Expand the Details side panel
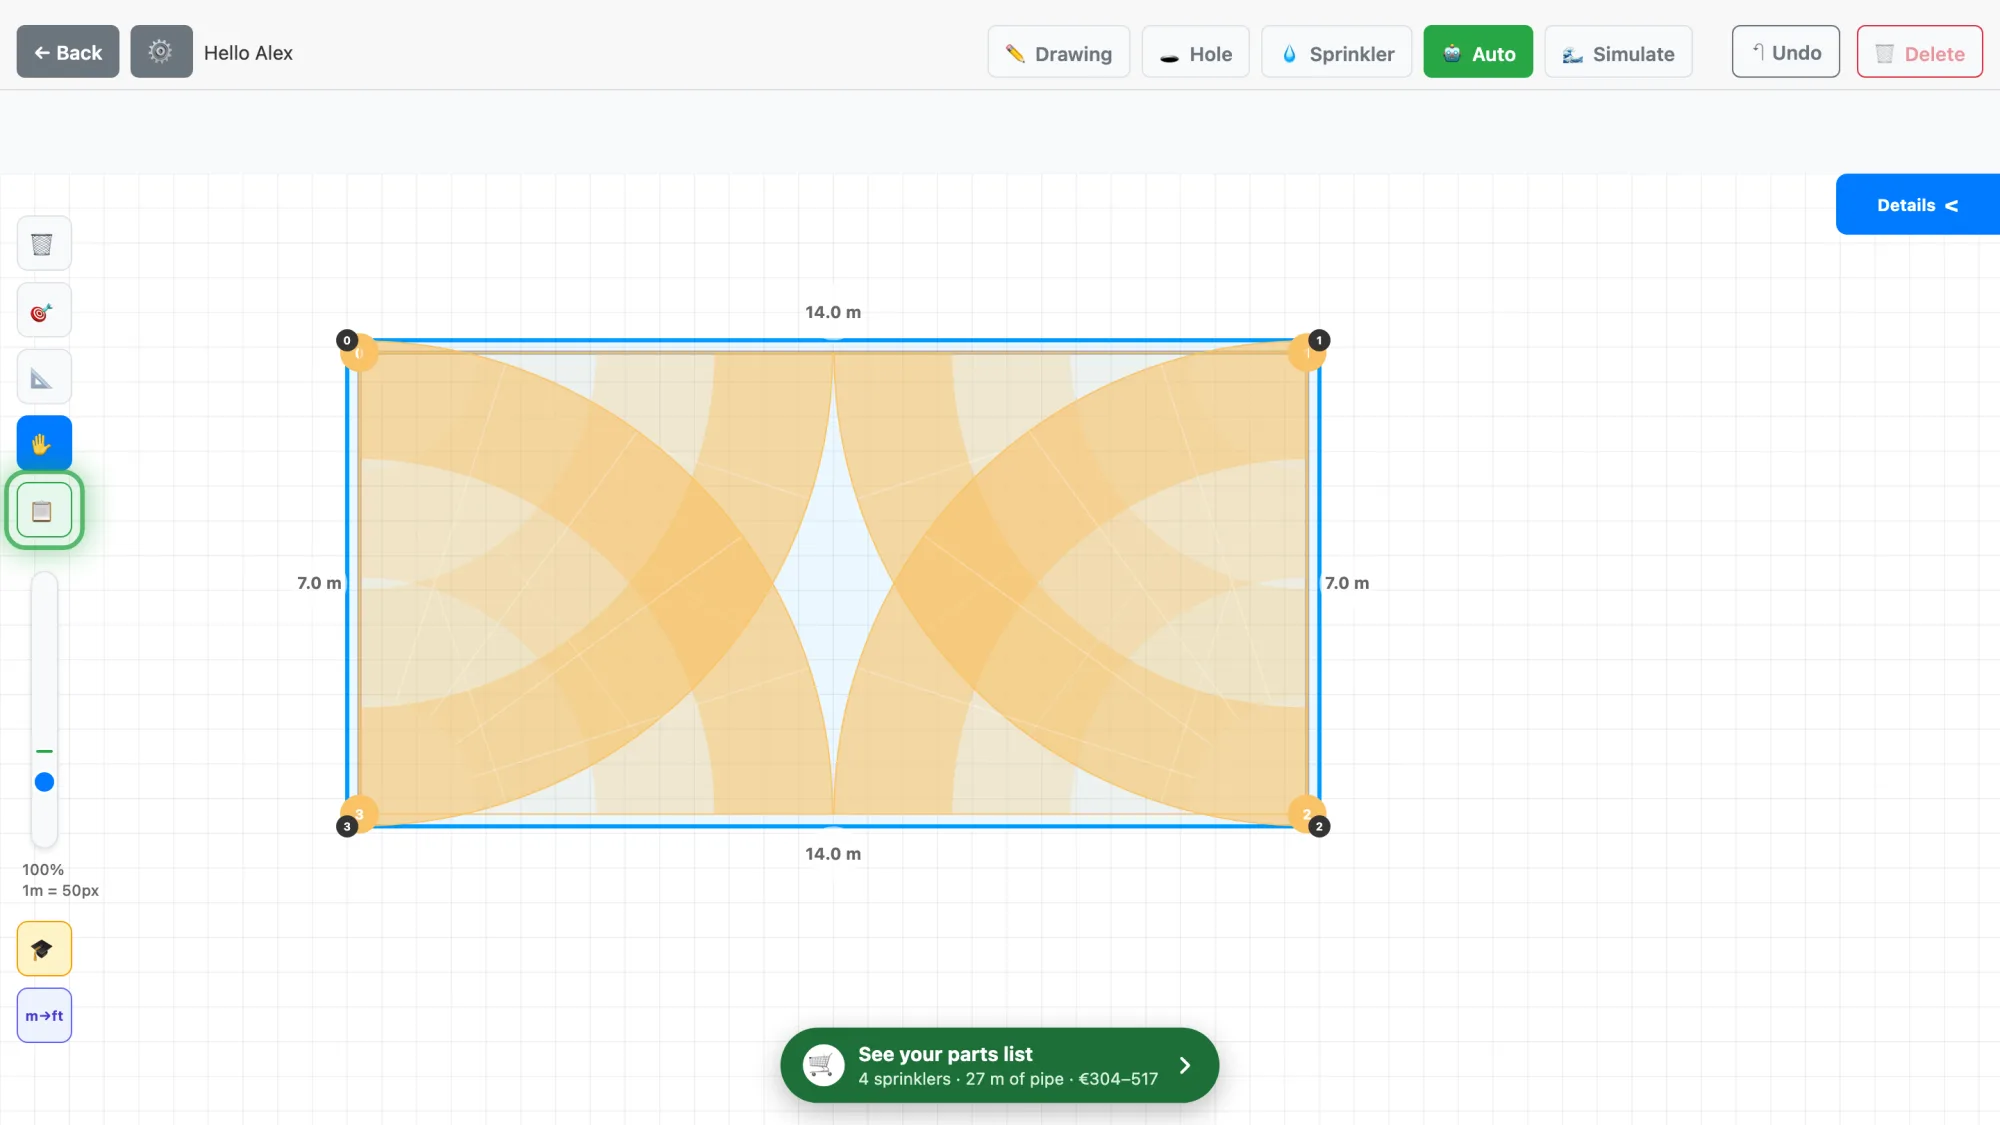The width and height of the screenshot is (2000, 1125). coord(1918,205)
